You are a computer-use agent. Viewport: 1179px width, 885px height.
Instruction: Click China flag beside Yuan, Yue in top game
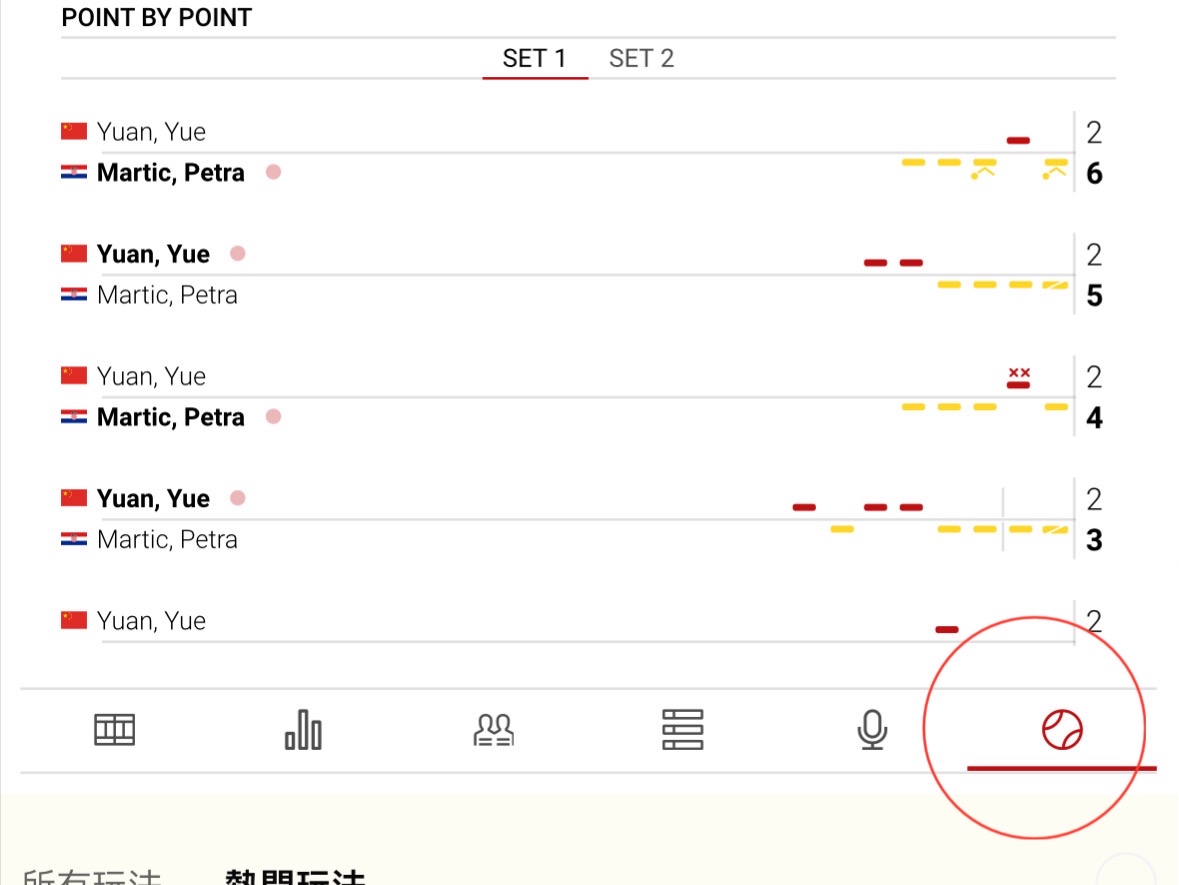[x=74, y=131]
